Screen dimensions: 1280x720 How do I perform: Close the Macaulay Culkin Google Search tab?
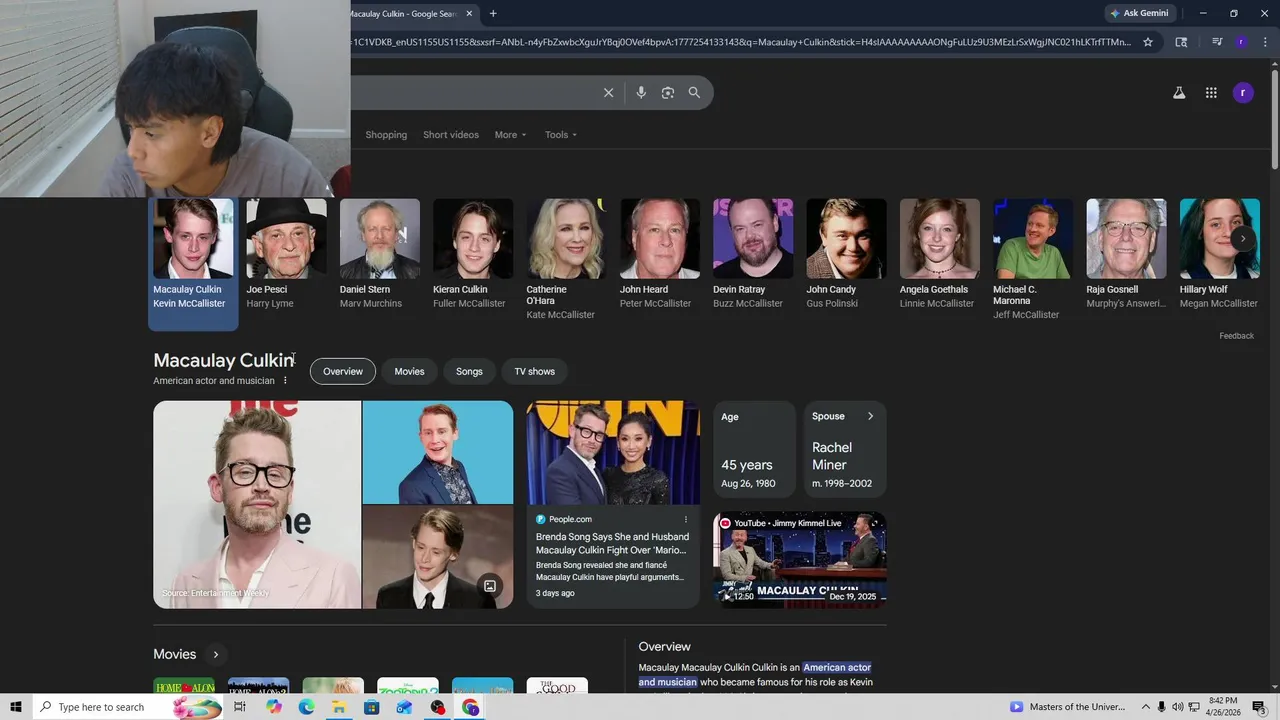[468, 13]
